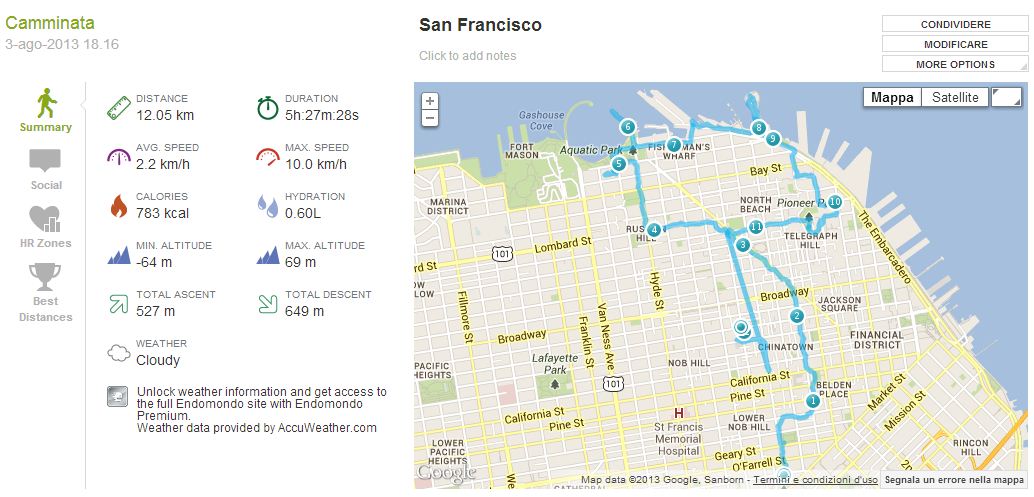The height and width of the screenshot is (497, 1034).
Task: Click the duration stopwatch icon
Action: [x=267, y=107]
